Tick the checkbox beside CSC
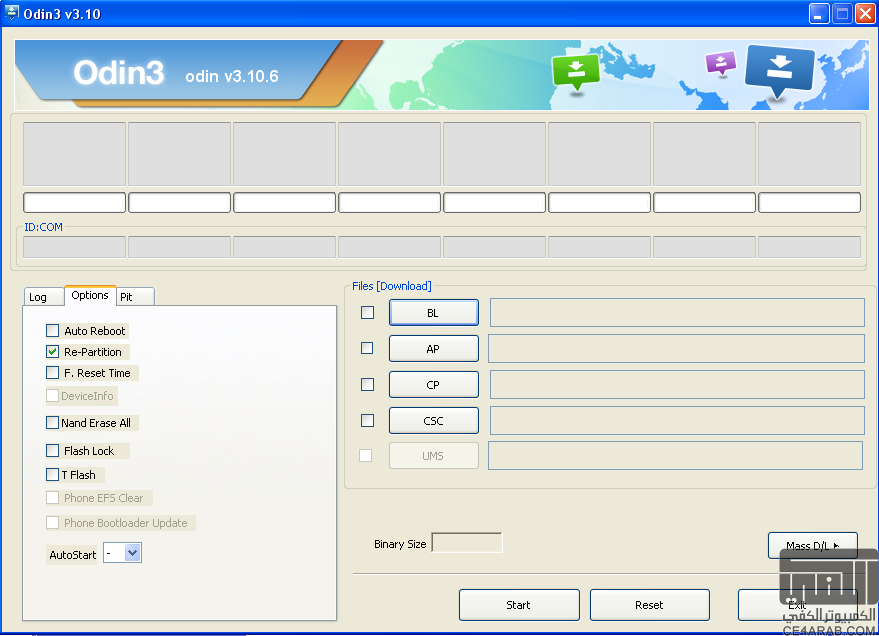Screen dimensions: 879x636 (367, 420)
